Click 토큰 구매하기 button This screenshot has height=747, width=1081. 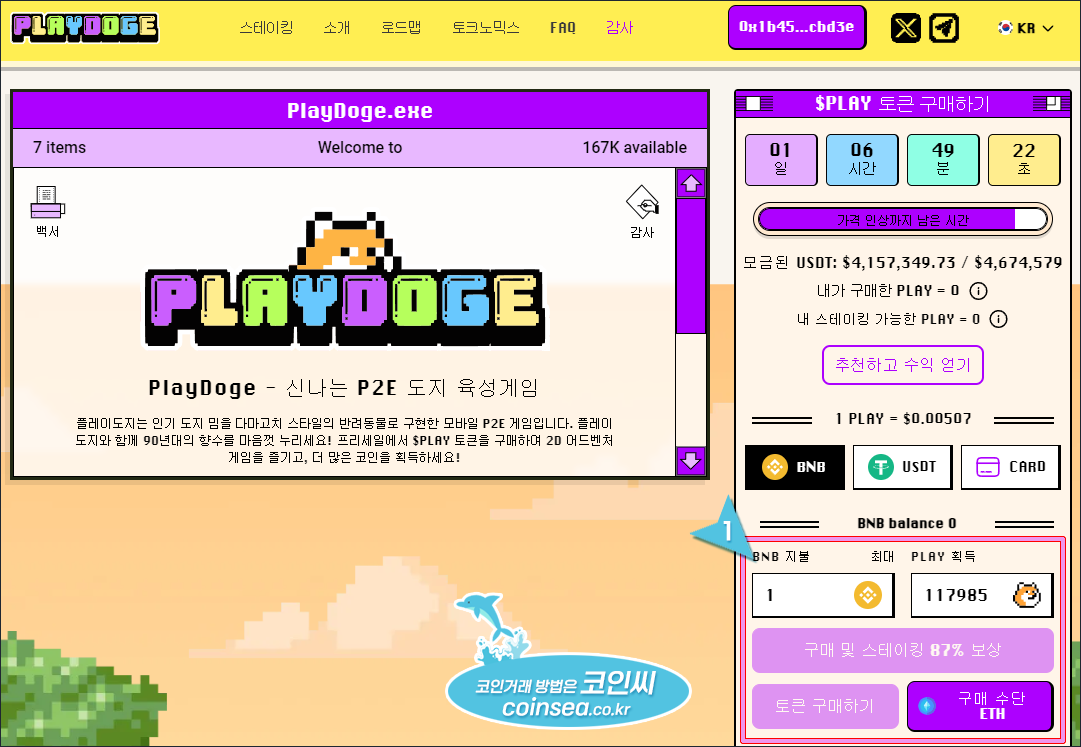tap(825, 706)
